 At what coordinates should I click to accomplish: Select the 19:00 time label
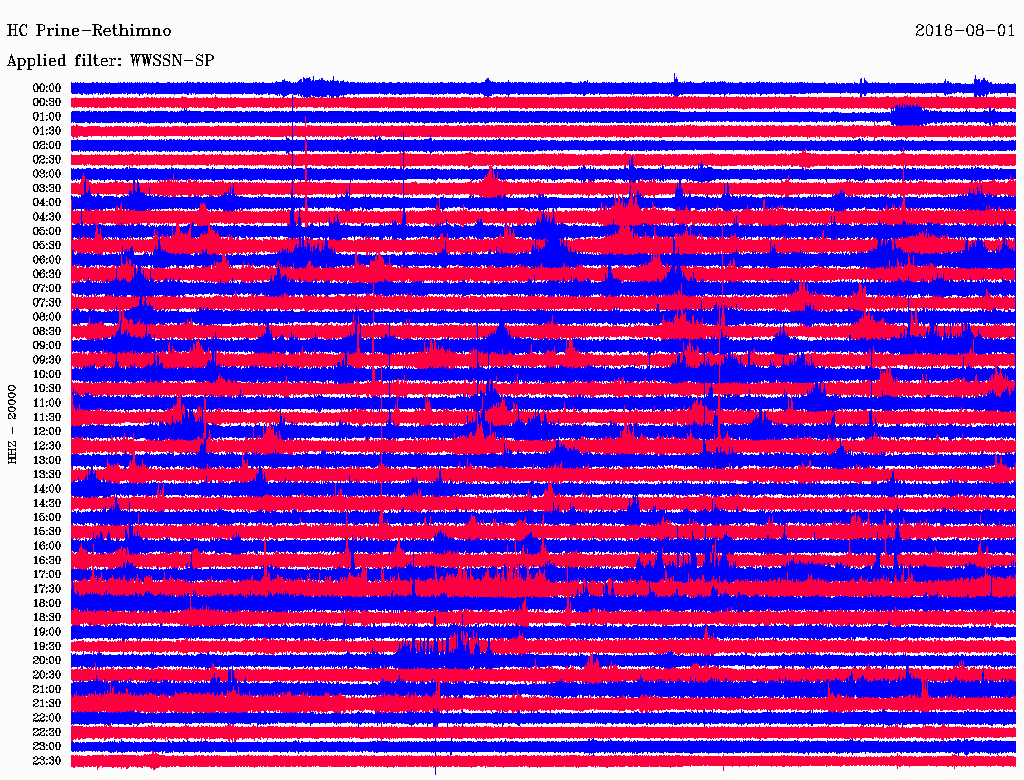pyautogui.click(x=46, y=632)
